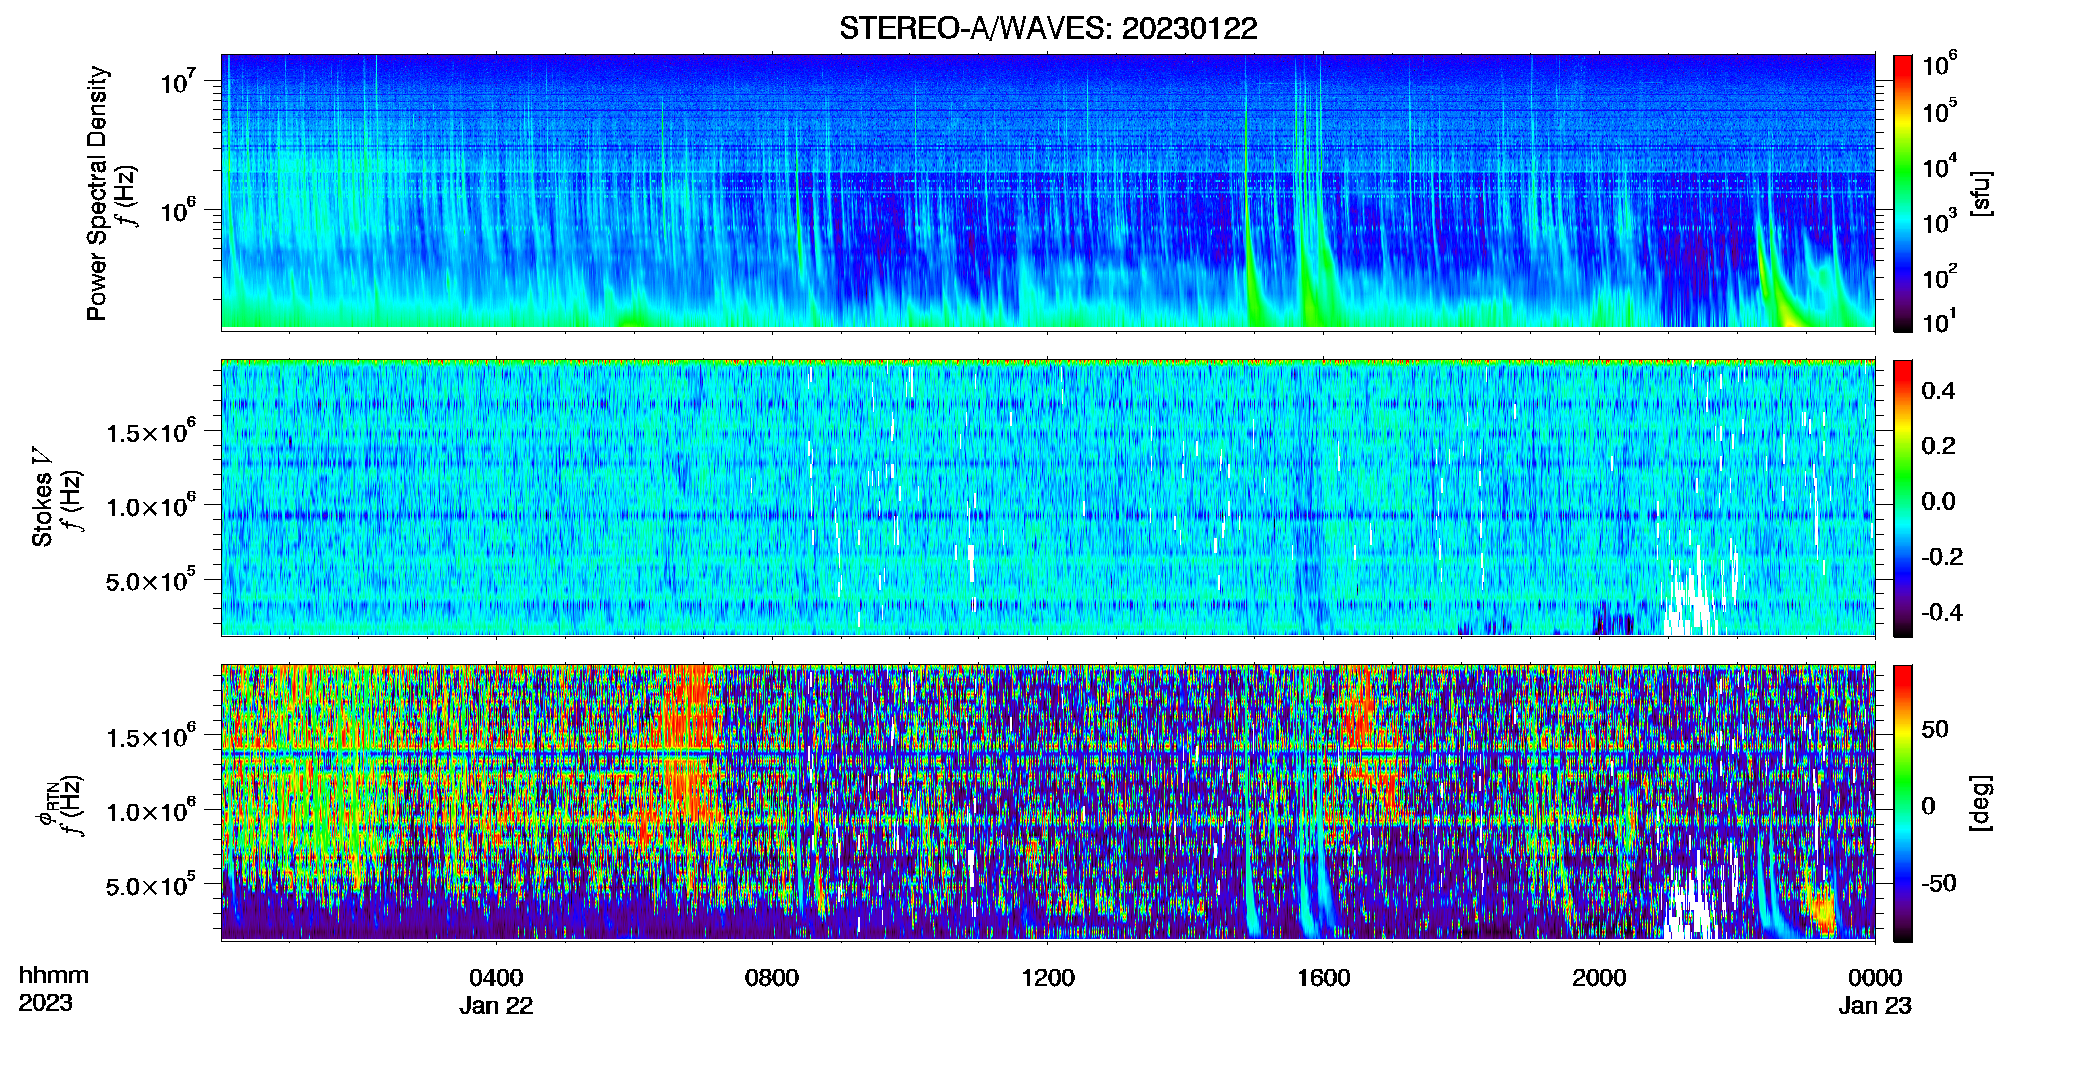Image resolution: width=2096 pixels, height=1080 pixels.
Task: Click the 0400 time label
Action: pyautogui.click(x=496, y=978)
